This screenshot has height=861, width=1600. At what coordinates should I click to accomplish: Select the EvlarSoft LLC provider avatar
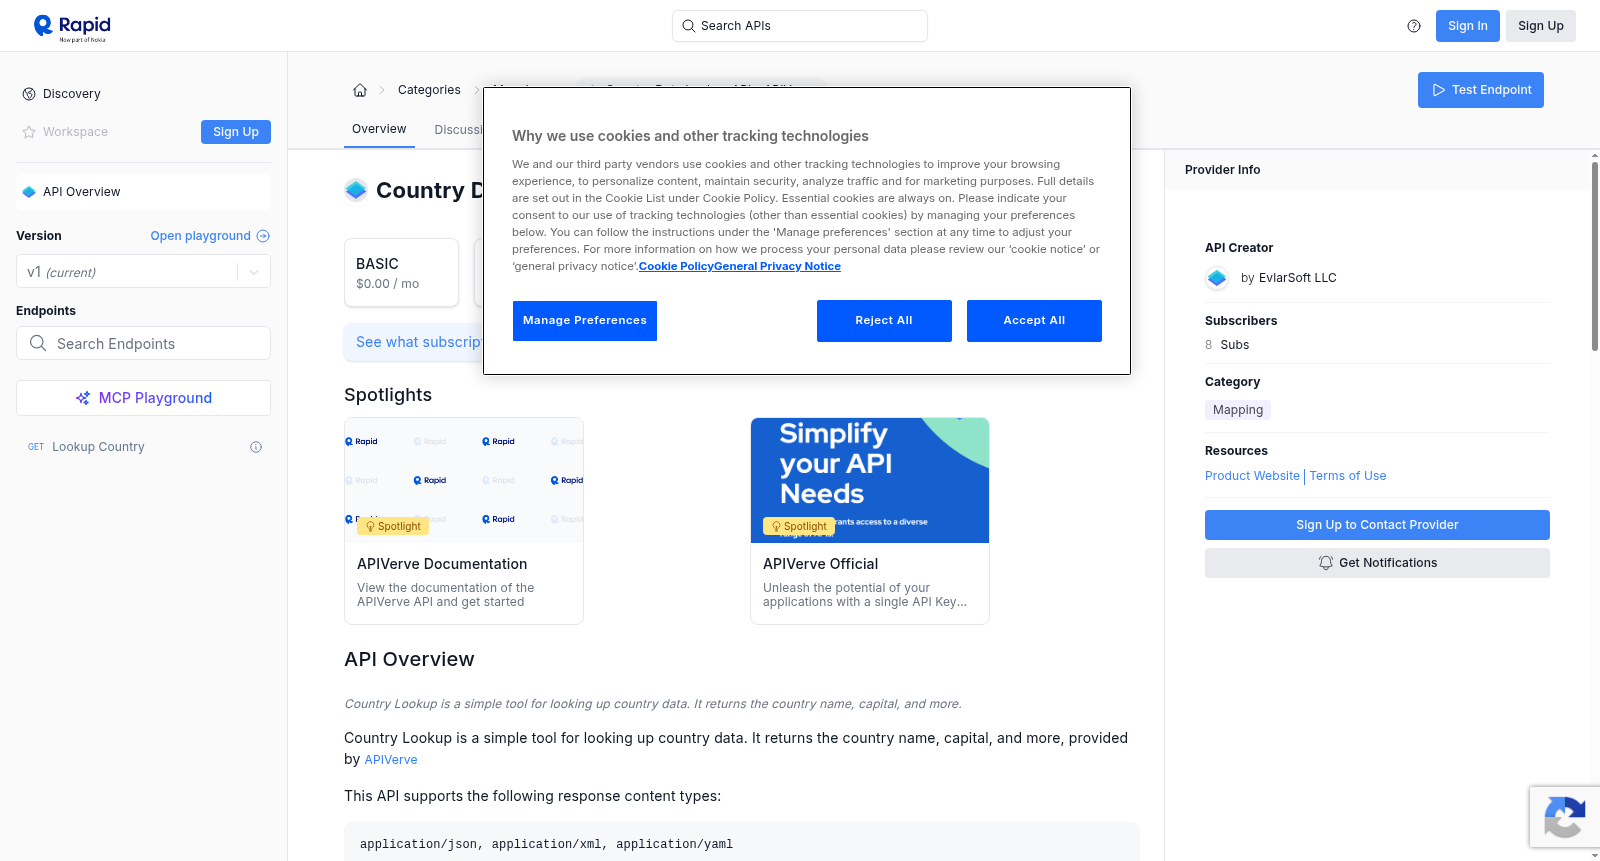point(1217,278)
